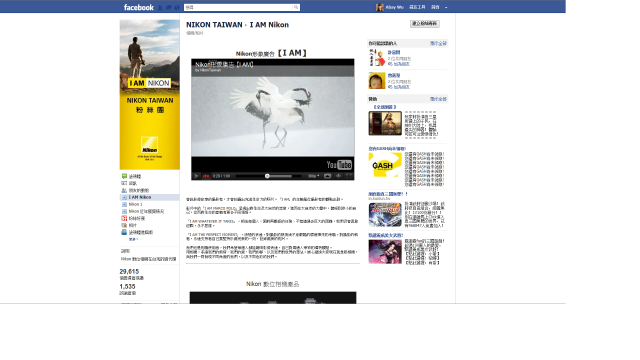Viewport: 640px width, 360px height.
Task: Open the third ad battleship game image
Action: point(385,215)
